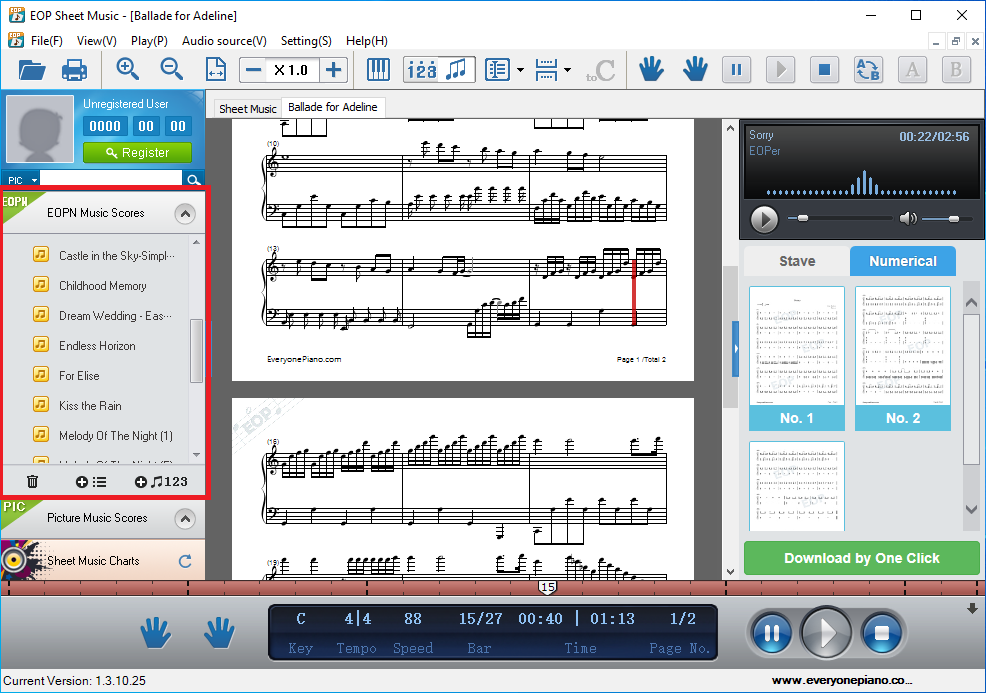Screen dimensions: 986x693
Task: Open the Audio source(V) menu
Action: (x=224, y=41)
